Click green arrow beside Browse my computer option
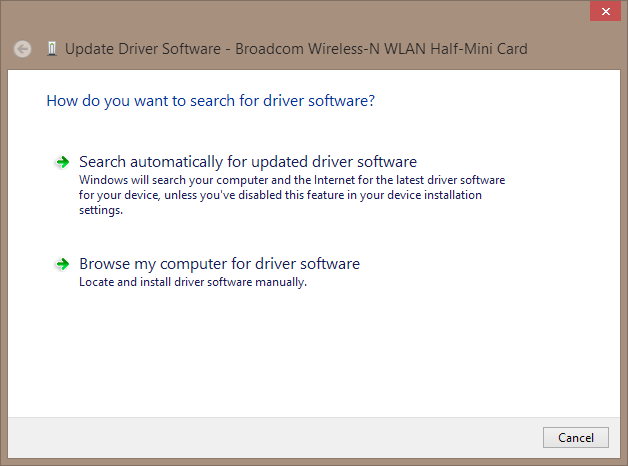The image size is (628, 466). click(62, 264)
